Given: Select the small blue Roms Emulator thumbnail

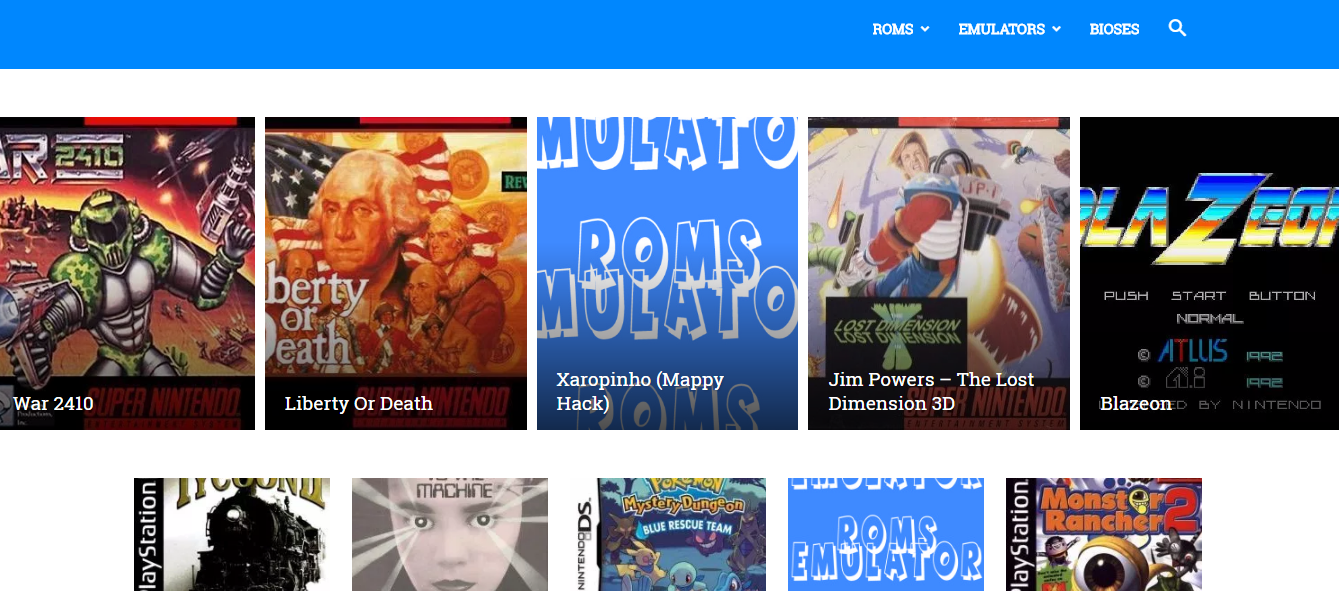Looking at the screenshot, I should click(886, 534).
